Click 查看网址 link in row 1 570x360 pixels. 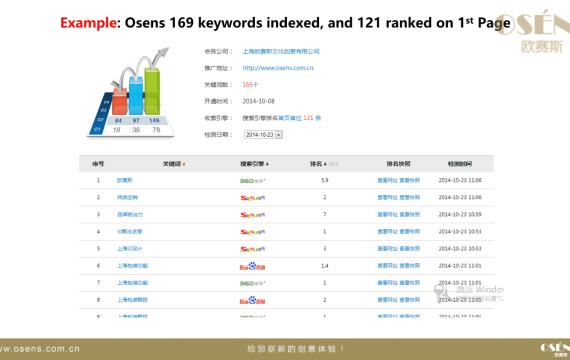coord(388,180)
